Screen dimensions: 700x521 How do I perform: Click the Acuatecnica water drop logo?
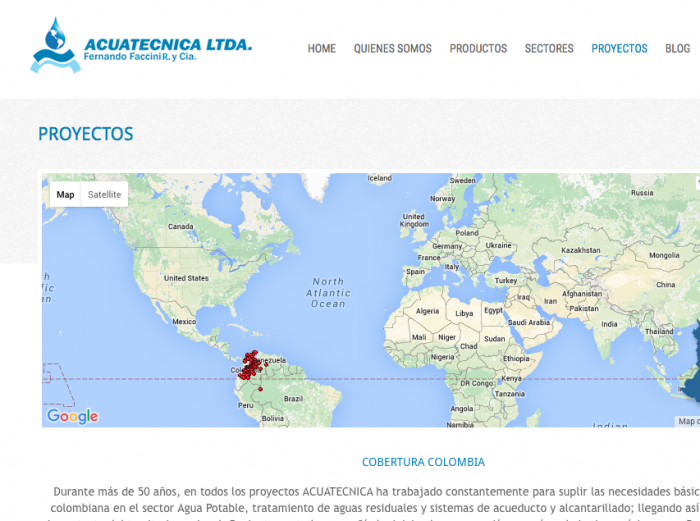pyautogui.click(x=54, y=46)
